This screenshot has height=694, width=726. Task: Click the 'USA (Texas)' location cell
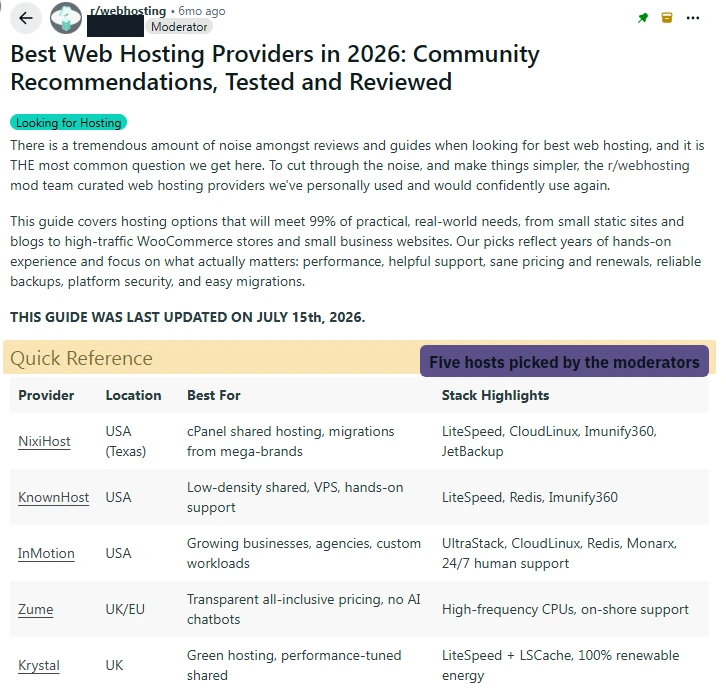click(126, 441)
